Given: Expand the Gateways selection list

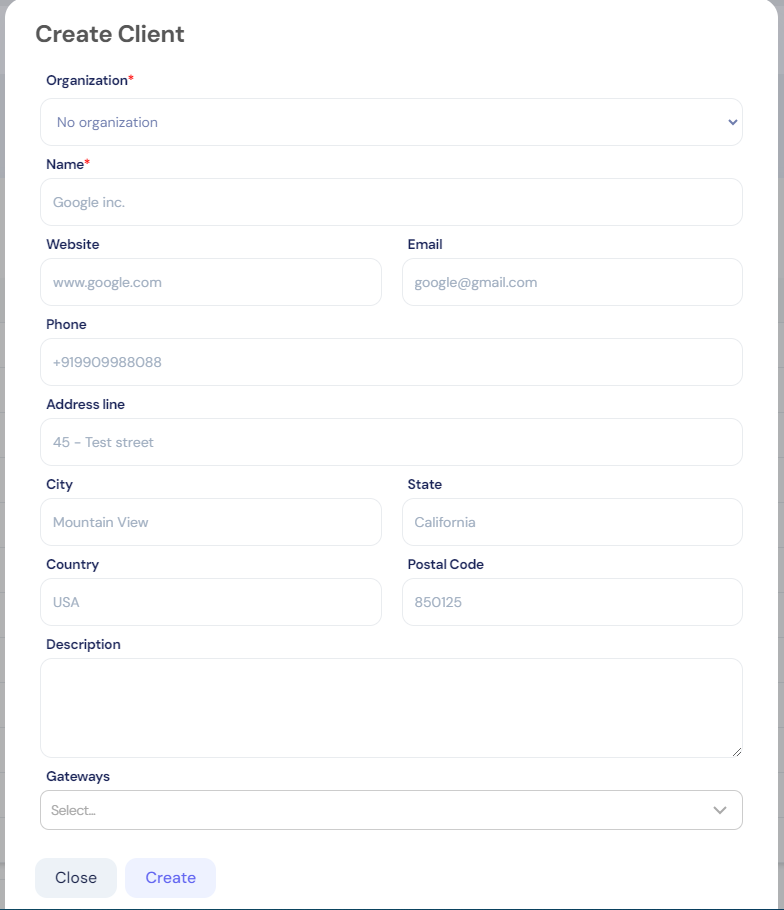Looking at the screenshot, I should (x=391, y=810).
